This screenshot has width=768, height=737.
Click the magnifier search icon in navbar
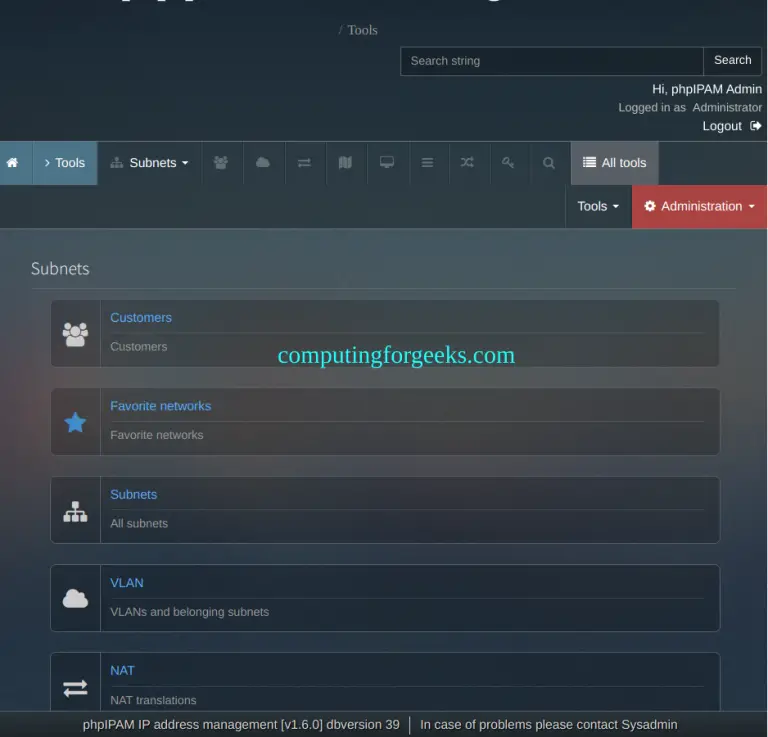(549, 163)
